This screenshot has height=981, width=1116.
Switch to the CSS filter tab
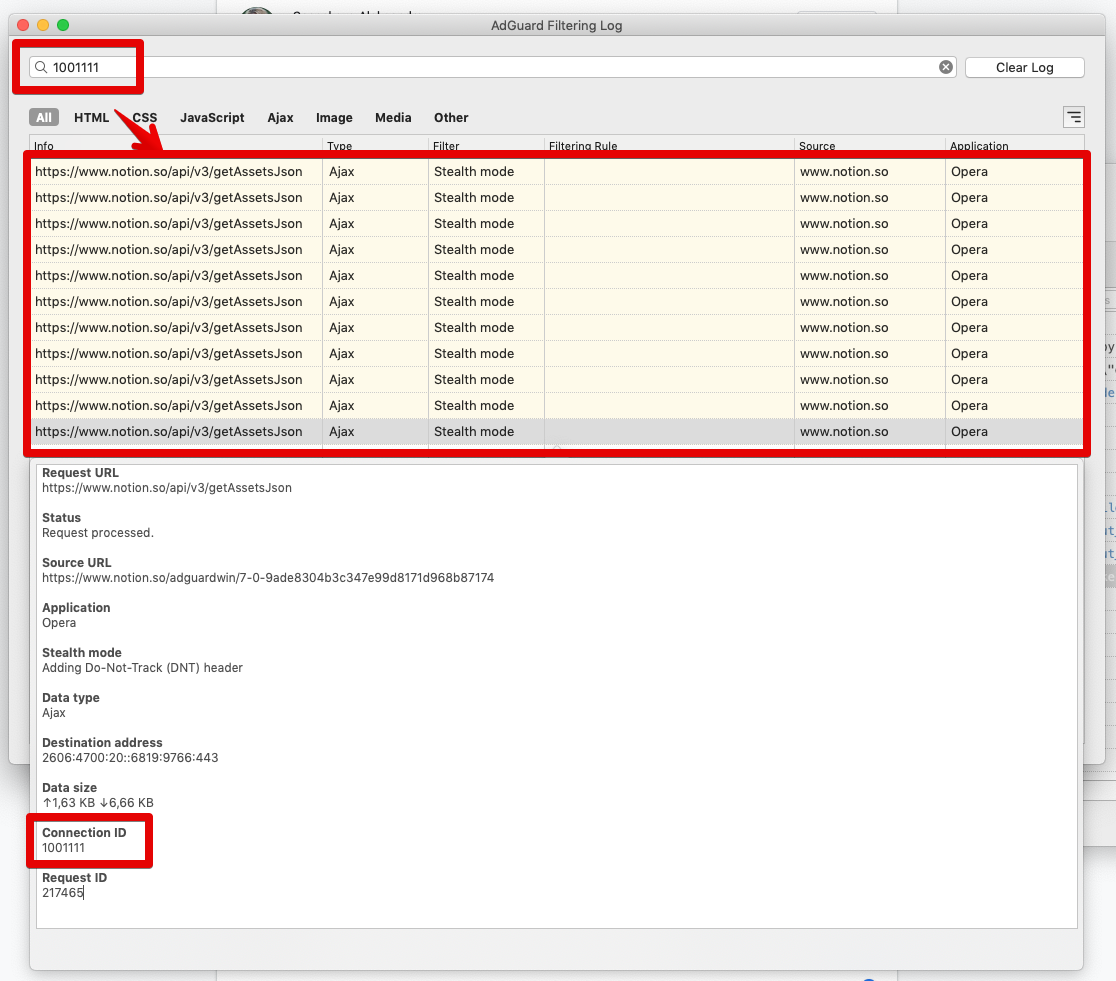144,117
